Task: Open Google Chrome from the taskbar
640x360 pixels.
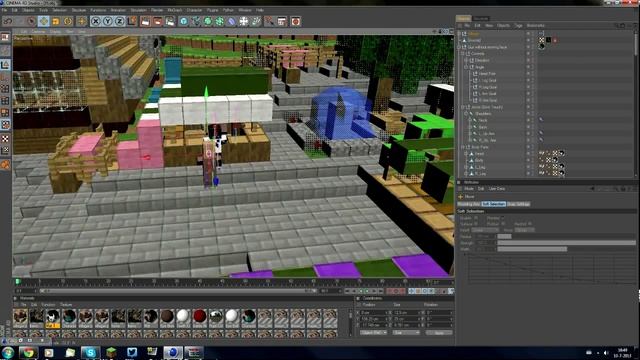Action: (x=28, y=352)
